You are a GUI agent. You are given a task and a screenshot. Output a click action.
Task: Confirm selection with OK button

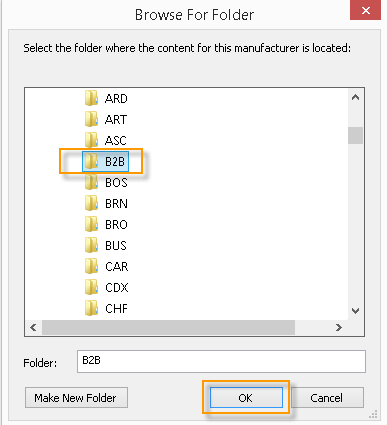(246, 398)
